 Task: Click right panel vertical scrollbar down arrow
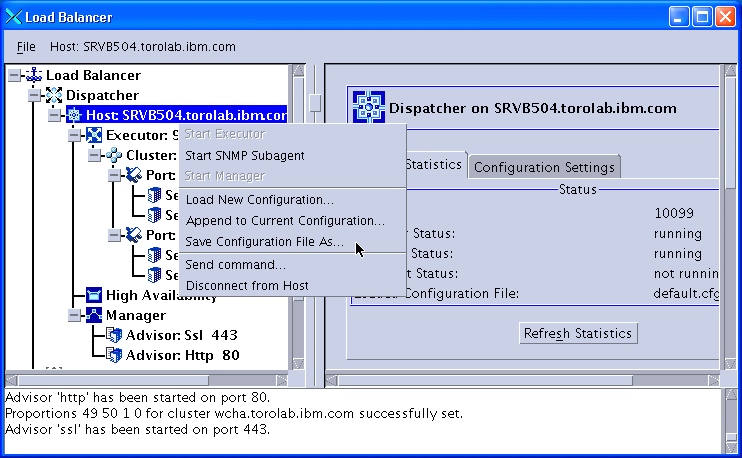pos(730,364)
